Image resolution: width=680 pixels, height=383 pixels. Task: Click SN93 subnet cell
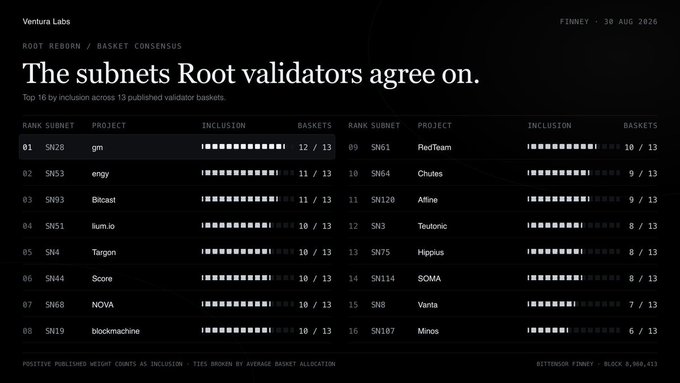(x=55, y=200)
